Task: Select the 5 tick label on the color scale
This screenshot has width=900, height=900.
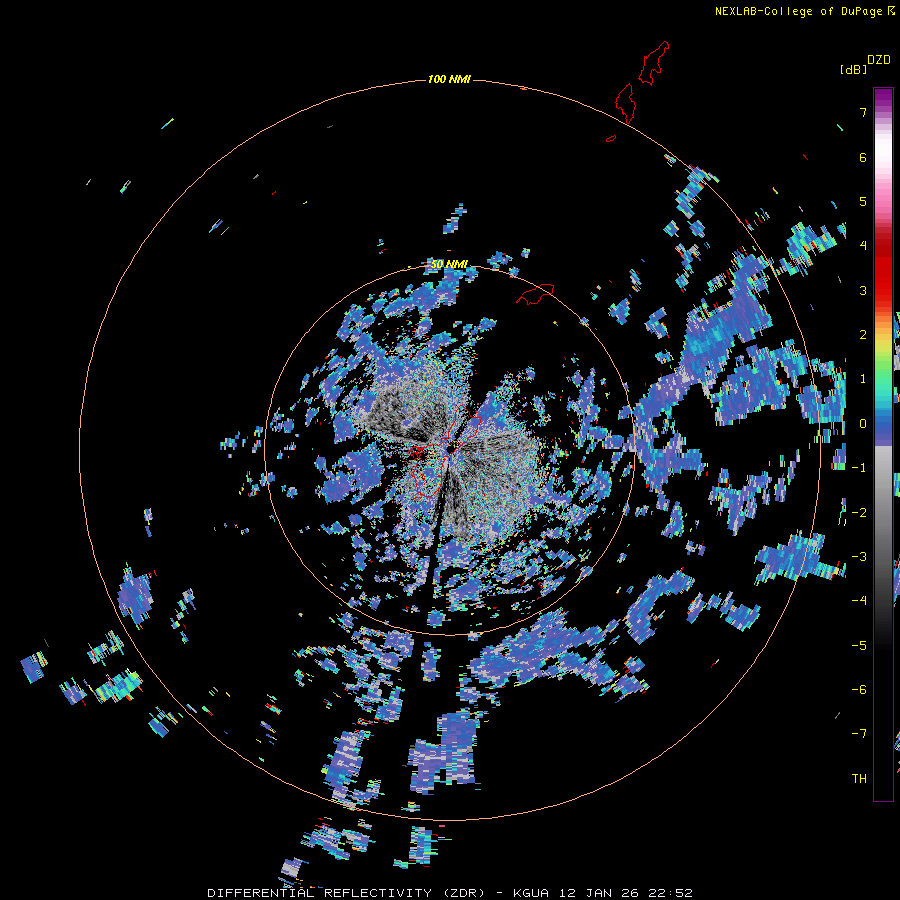Action: 862,201
